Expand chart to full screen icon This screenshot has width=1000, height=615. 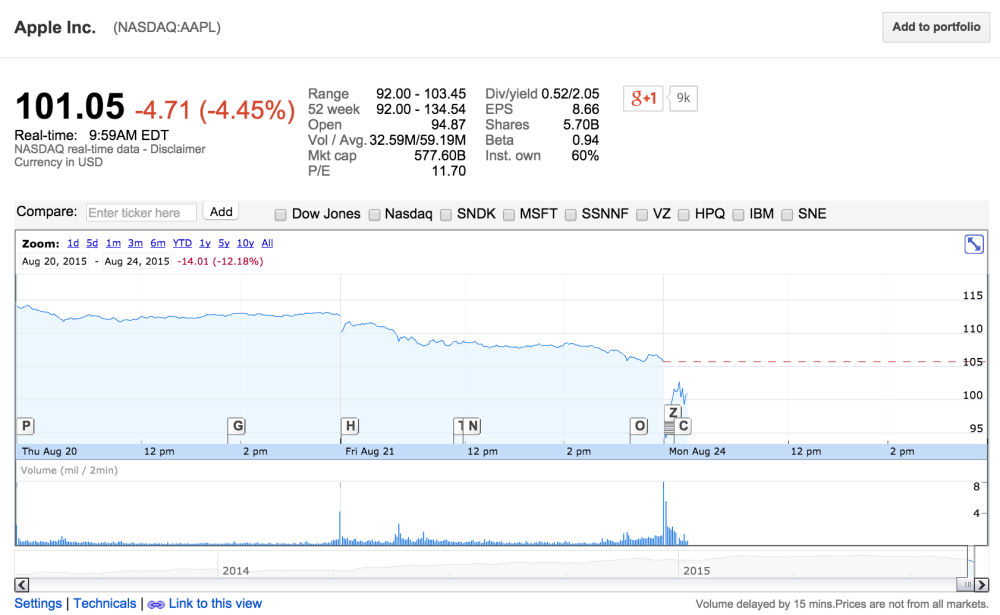pos(974,244)
